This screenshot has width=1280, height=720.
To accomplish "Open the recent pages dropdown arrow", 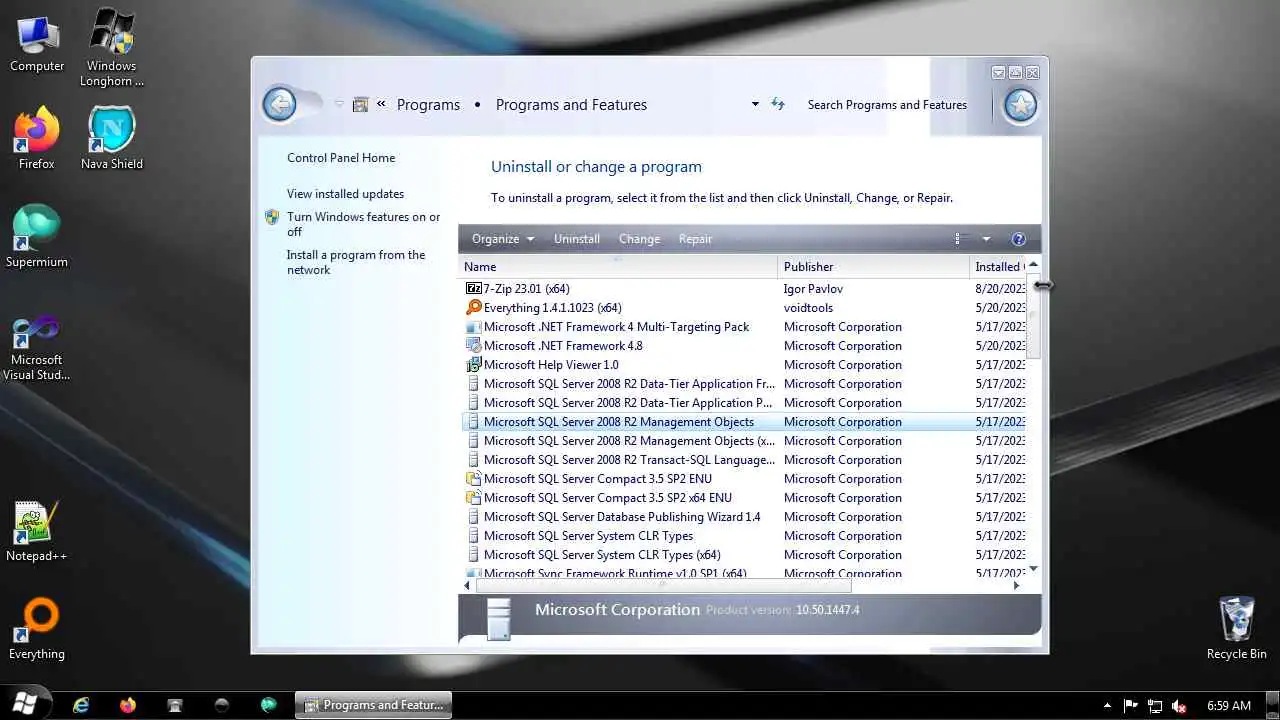I will coord(339,104).
